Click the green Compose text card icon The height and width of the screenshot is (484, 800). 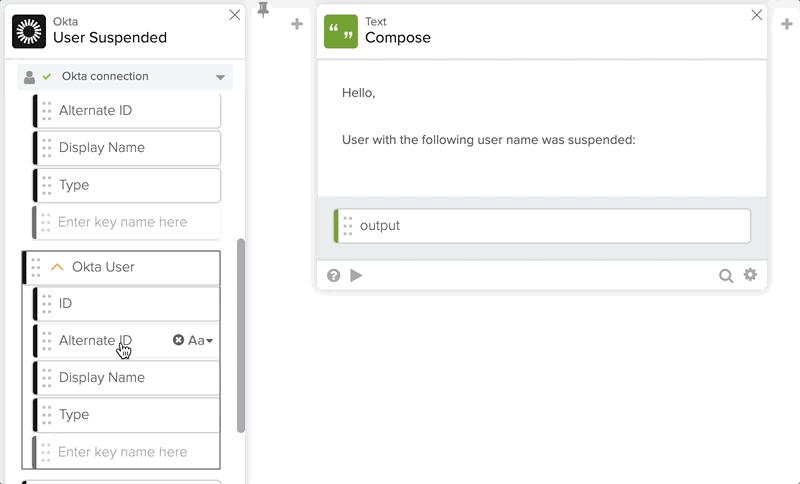341,31
